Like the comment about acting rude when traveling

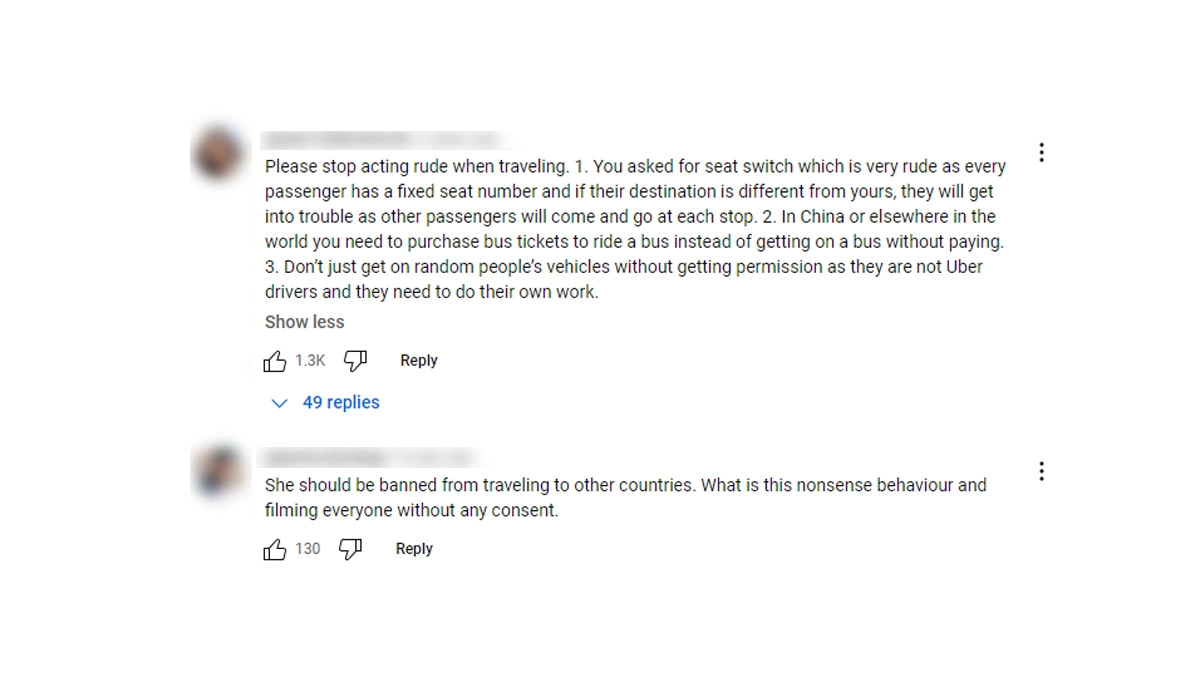[x=274, y=361]
